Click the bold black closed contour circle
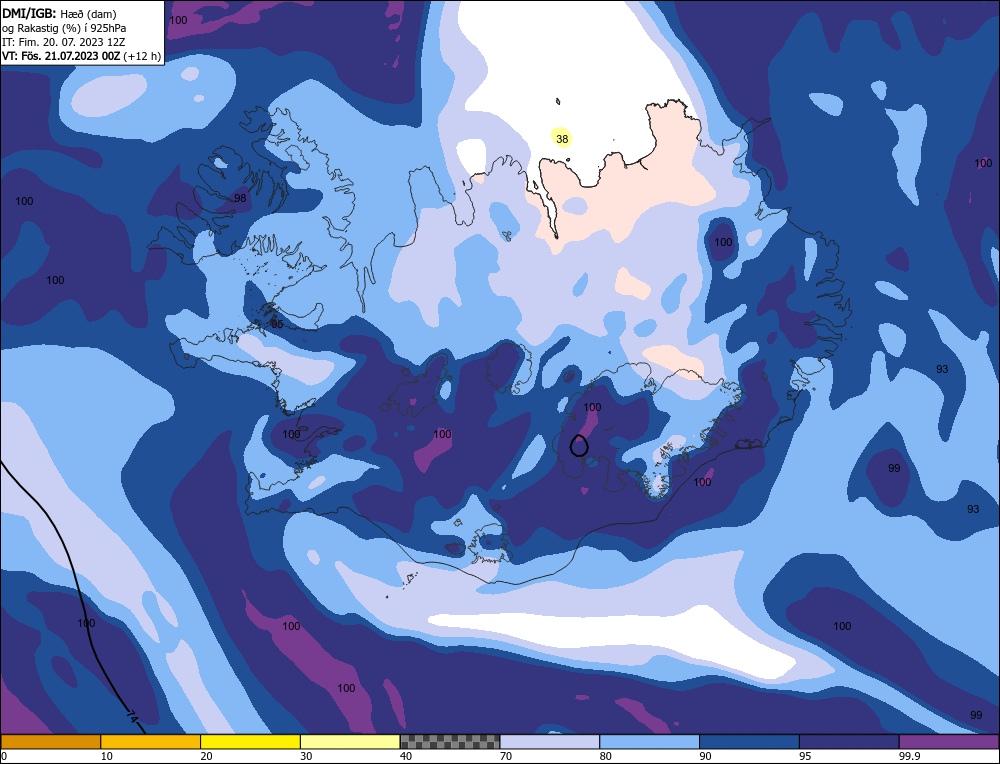The width and height of the screenshot is (1000, 764). click(x=578, y=445)
